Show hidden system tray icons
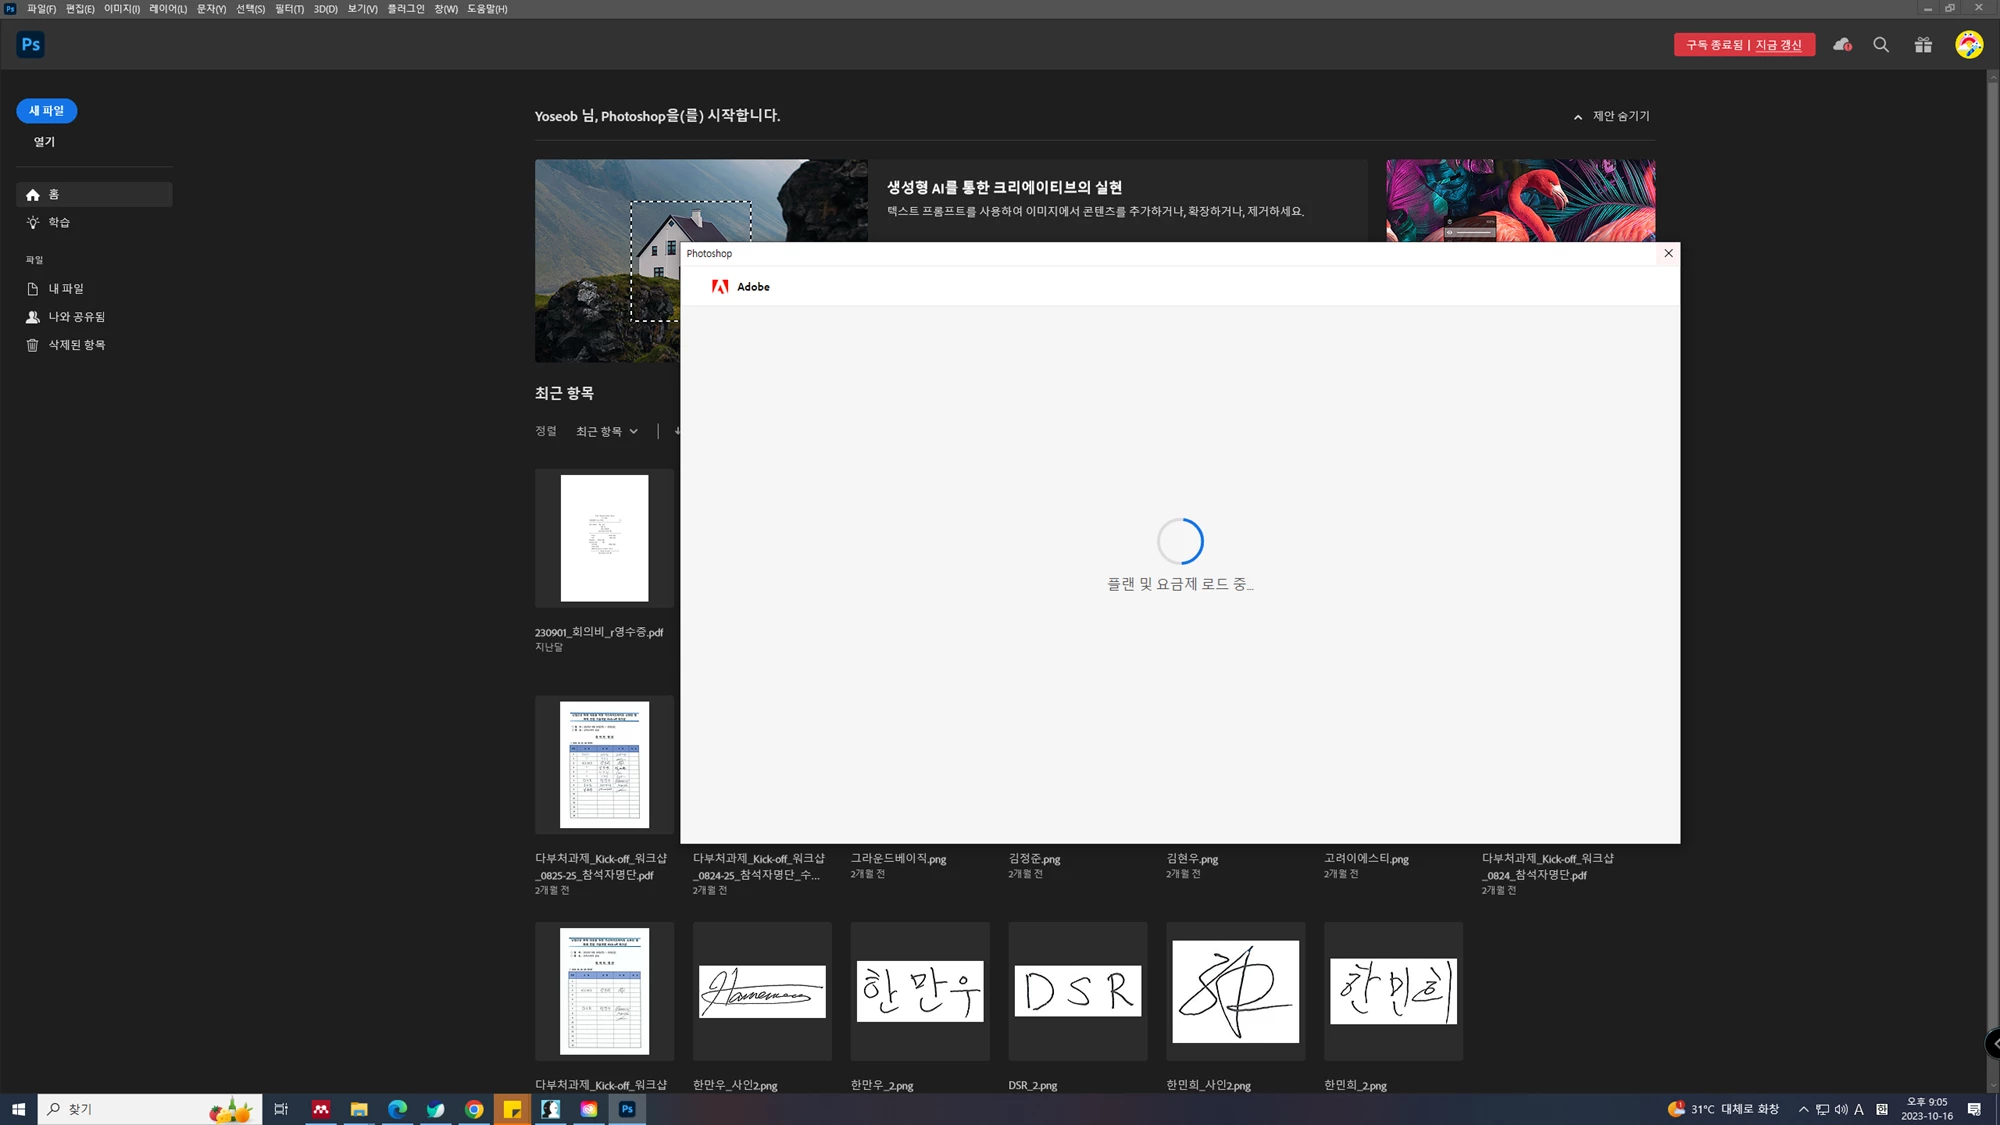This screenshot has height=1125, width=2000. tap(1803, 1109)
